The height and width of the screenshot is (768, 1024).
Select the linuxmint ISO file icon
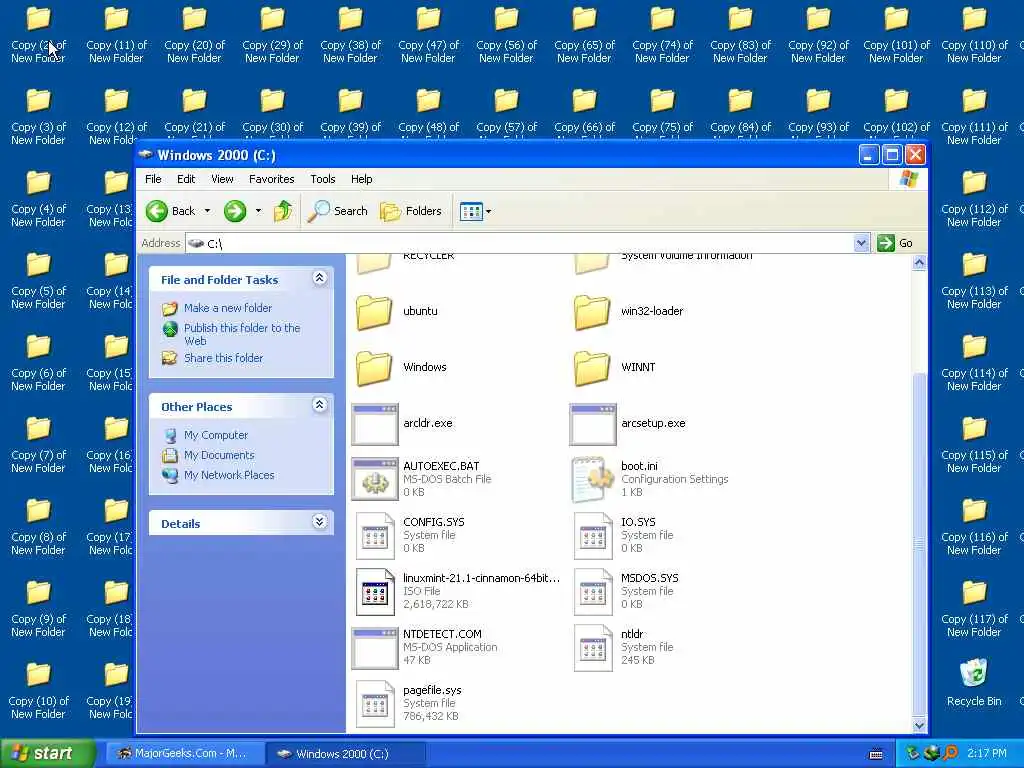tap(375, 592)
